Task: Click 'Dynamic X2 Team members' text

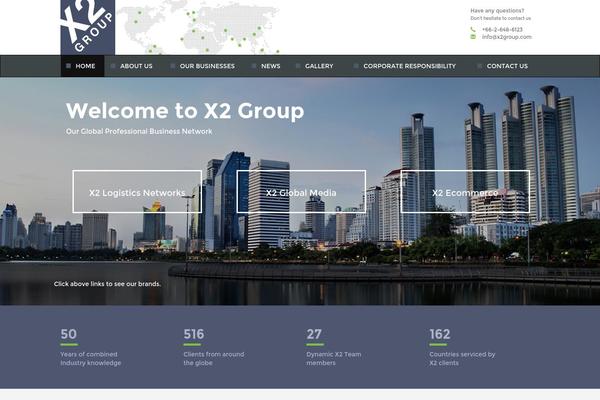Action: pos(334,359)
